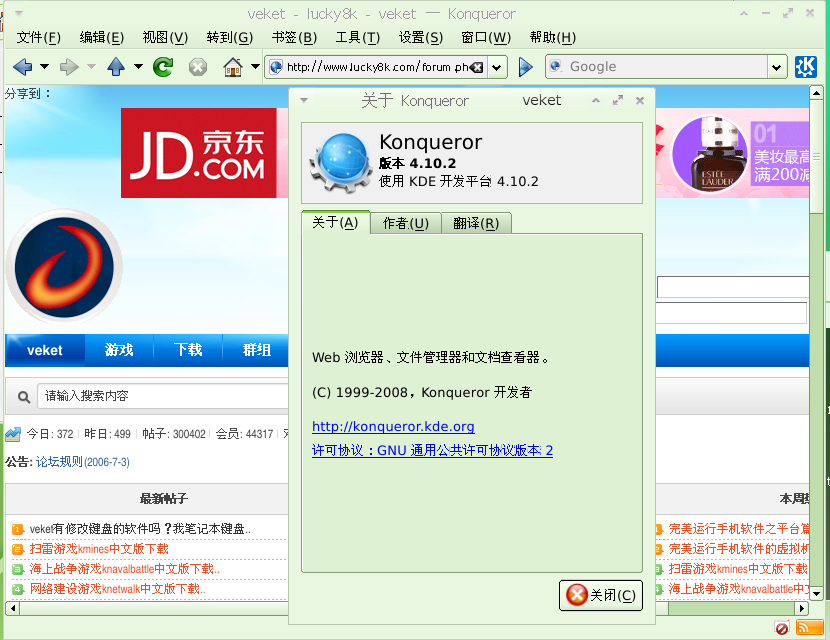830x640 pixels.
Task: Open the 工具(T) menu
Action: tap(358, 38)
